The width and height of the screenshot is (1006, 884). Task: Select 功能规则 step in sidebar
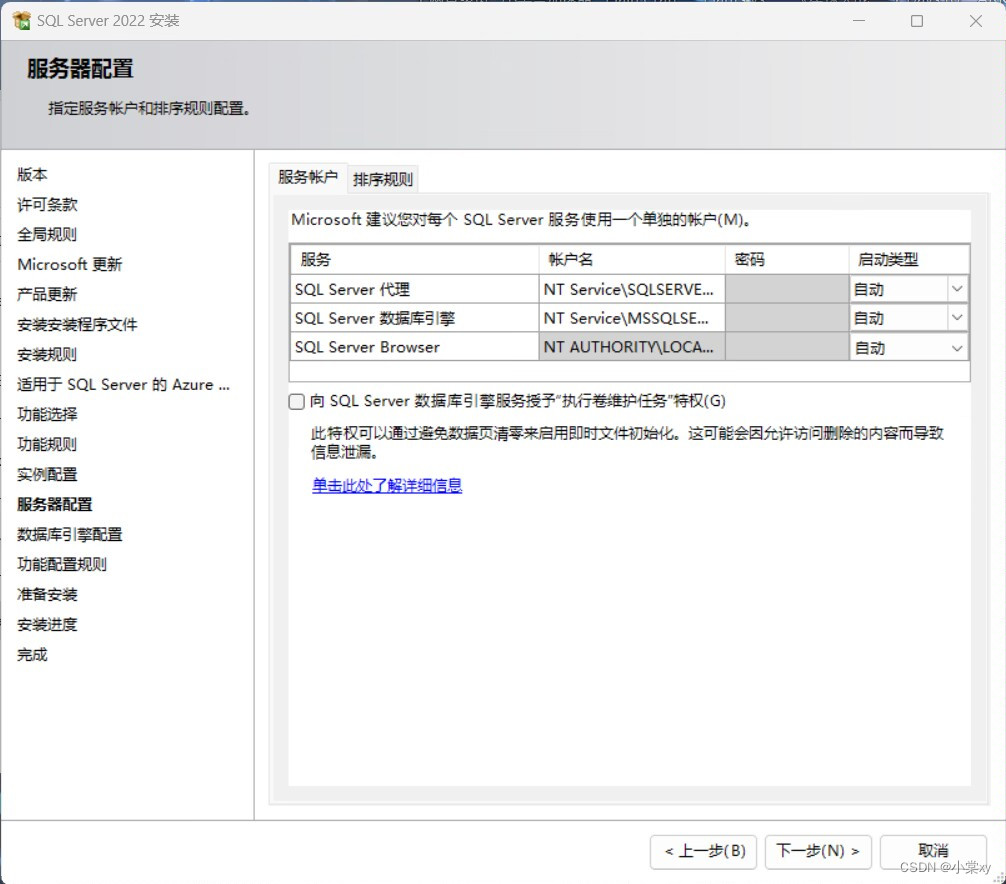pyautogui.click(x=47, y=444)
